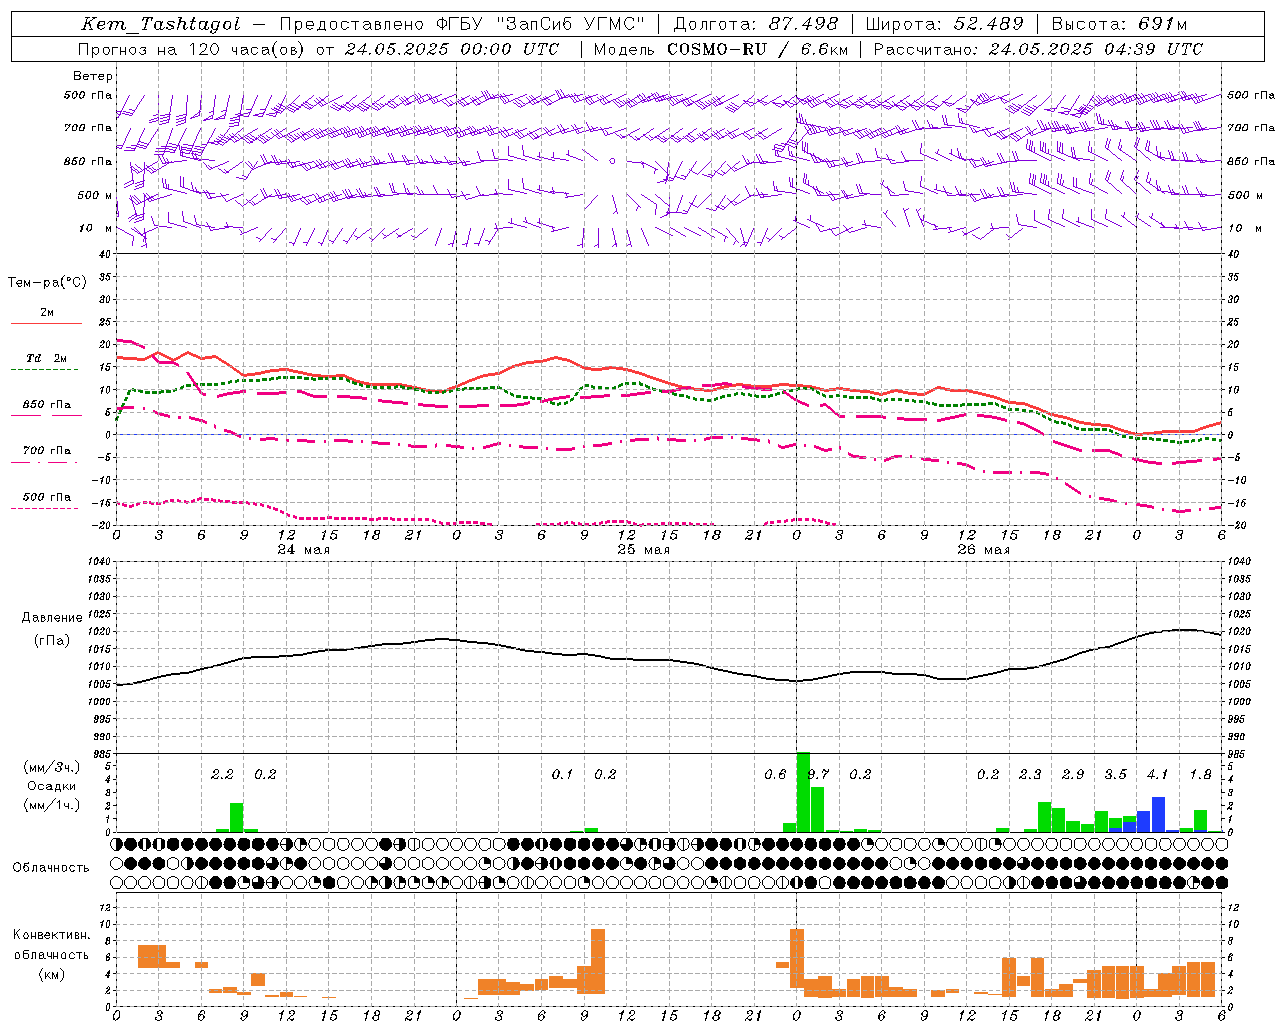Click the Осадки precipitation label
The height and width of the screenshot is (1024, 1280).
click(52, 786)
